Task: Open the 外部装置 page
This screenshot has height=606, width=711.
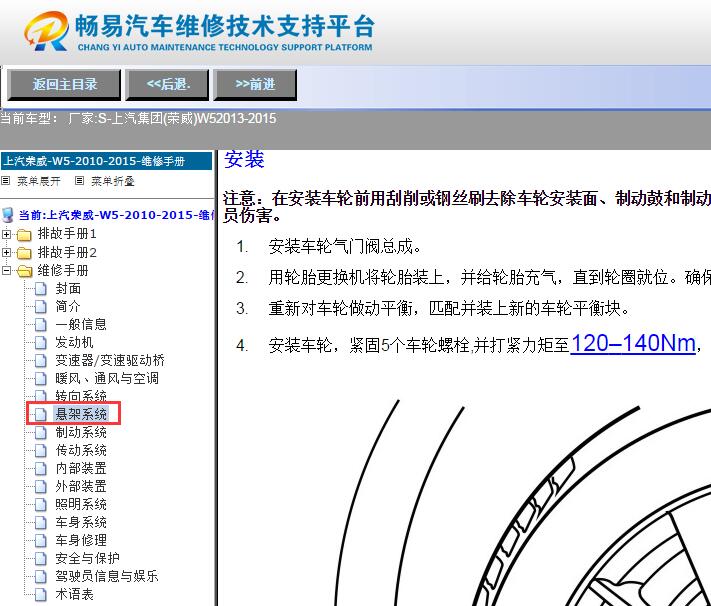Action: point(81,486)
